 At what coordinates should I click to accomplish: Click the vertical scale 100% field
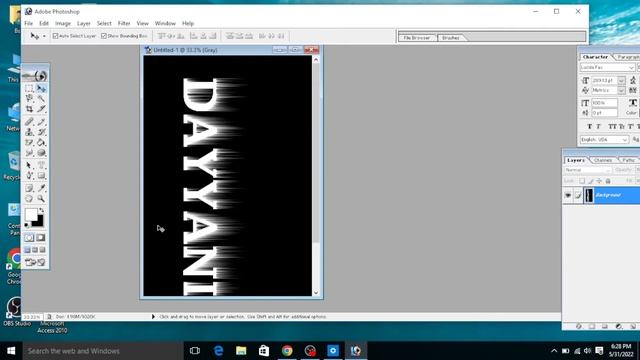tap(604, 103)
